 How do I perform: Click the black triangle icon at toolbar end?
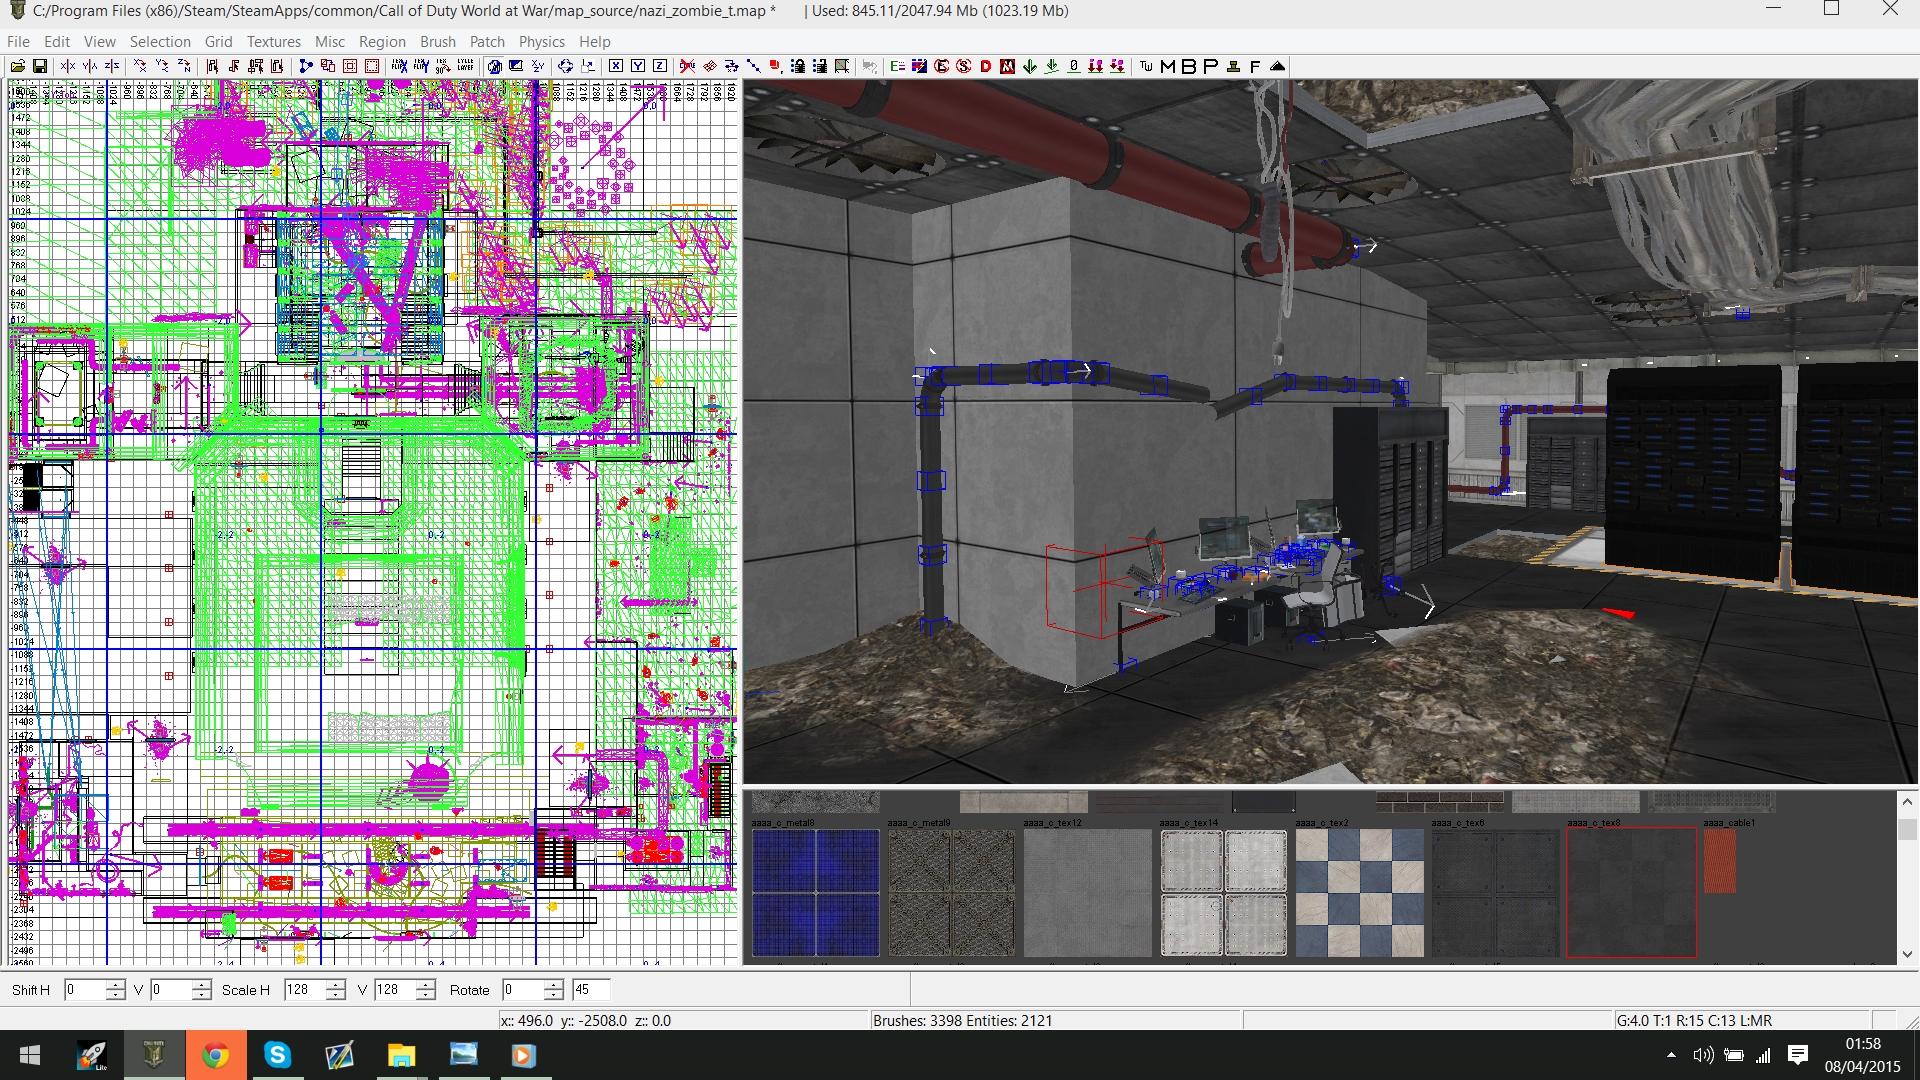(x=1278, y=66)
